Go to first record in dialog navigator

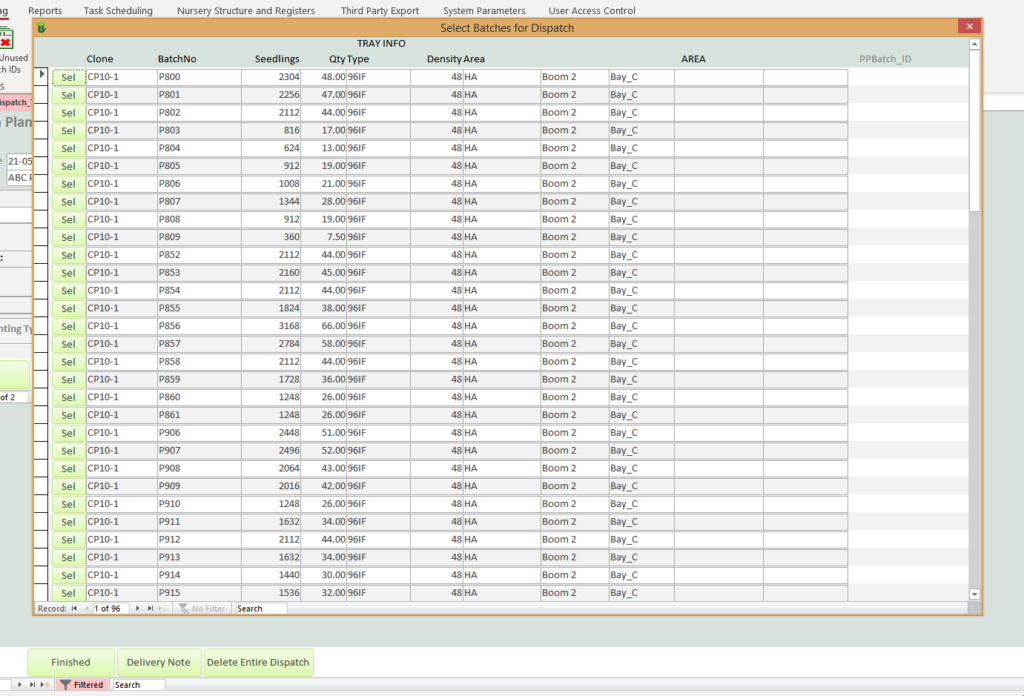pyautogui.click(x=74, y=608)
